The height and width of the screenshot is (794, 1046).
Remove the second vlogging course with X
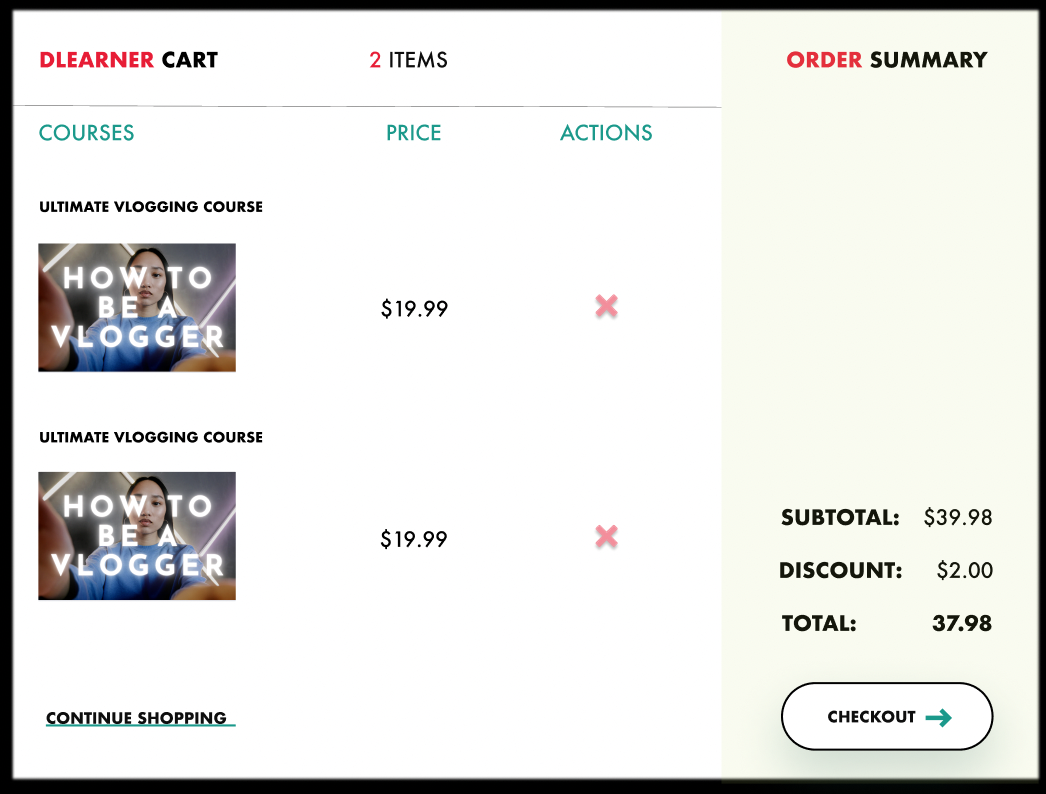point(606,536)
